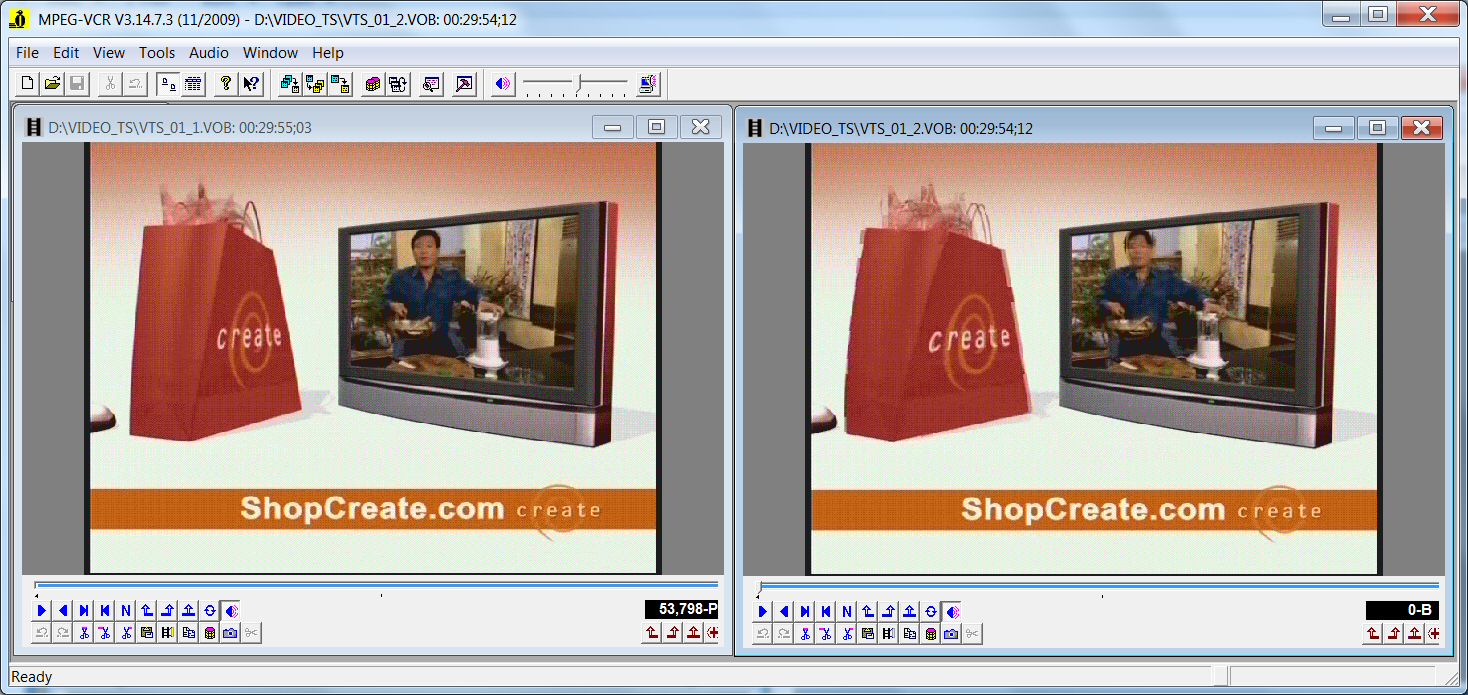Activate the context help arrow-question icon
The width and height of the screenshot is (1468, 695).
pyautogui.click(x=251, y=84)
